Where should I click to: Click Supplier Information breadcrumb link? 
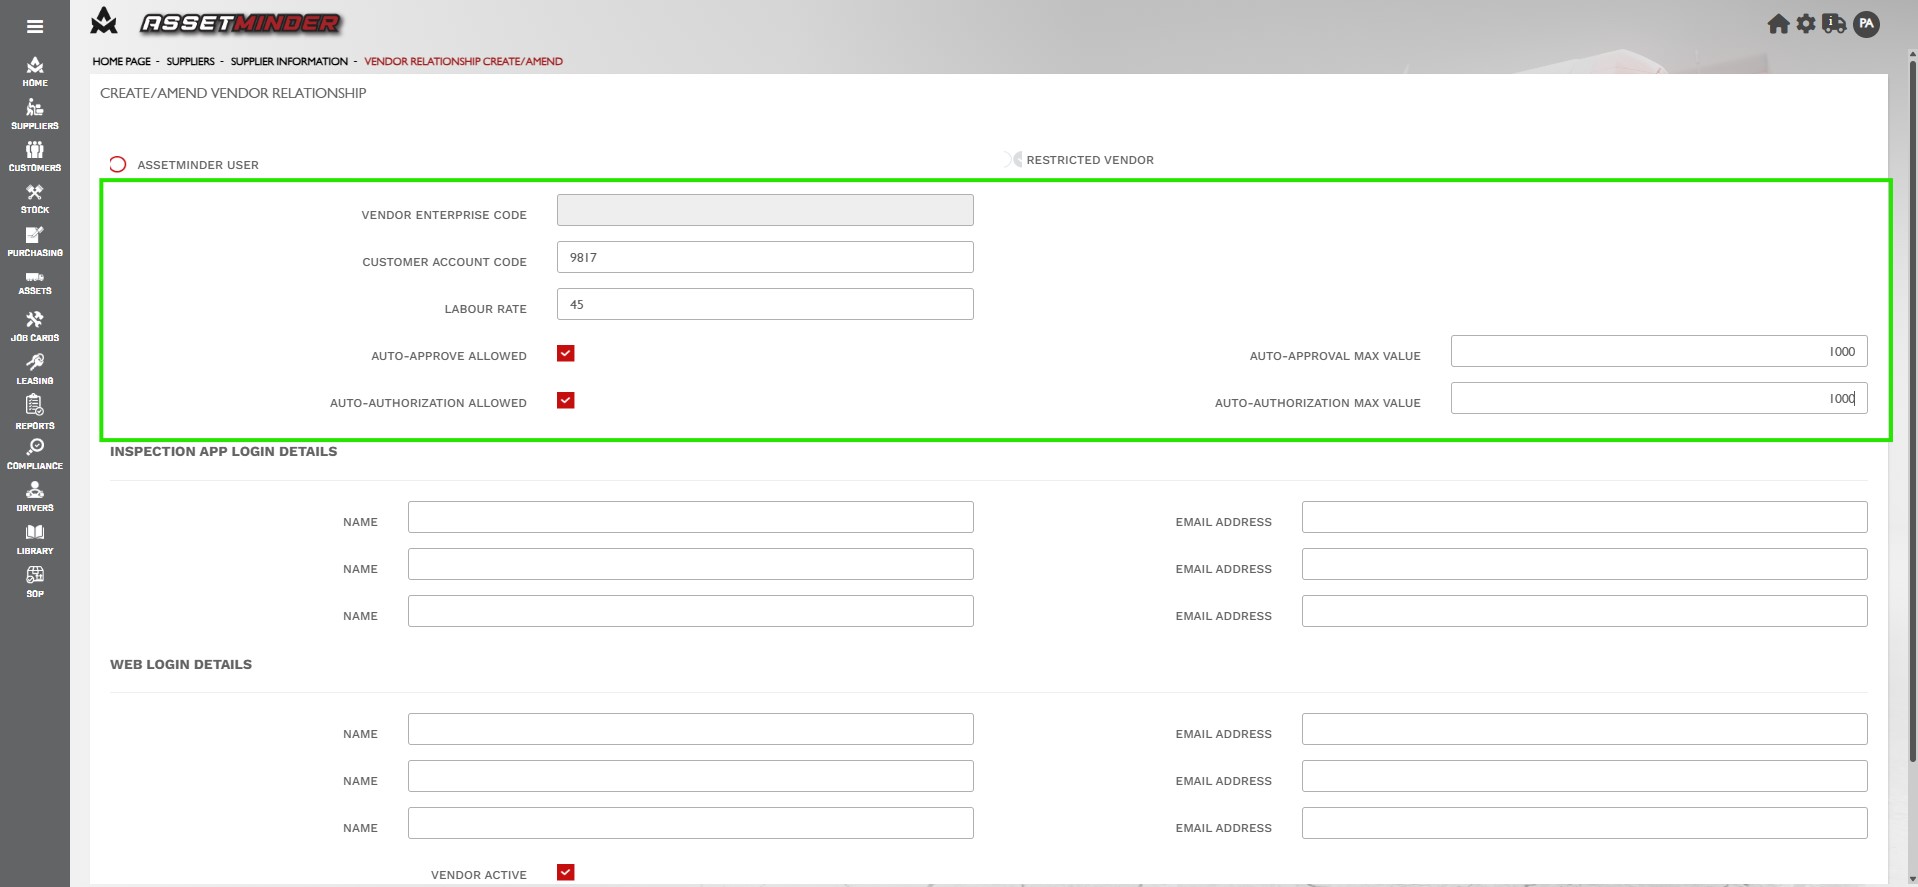[x=289, y=61]
